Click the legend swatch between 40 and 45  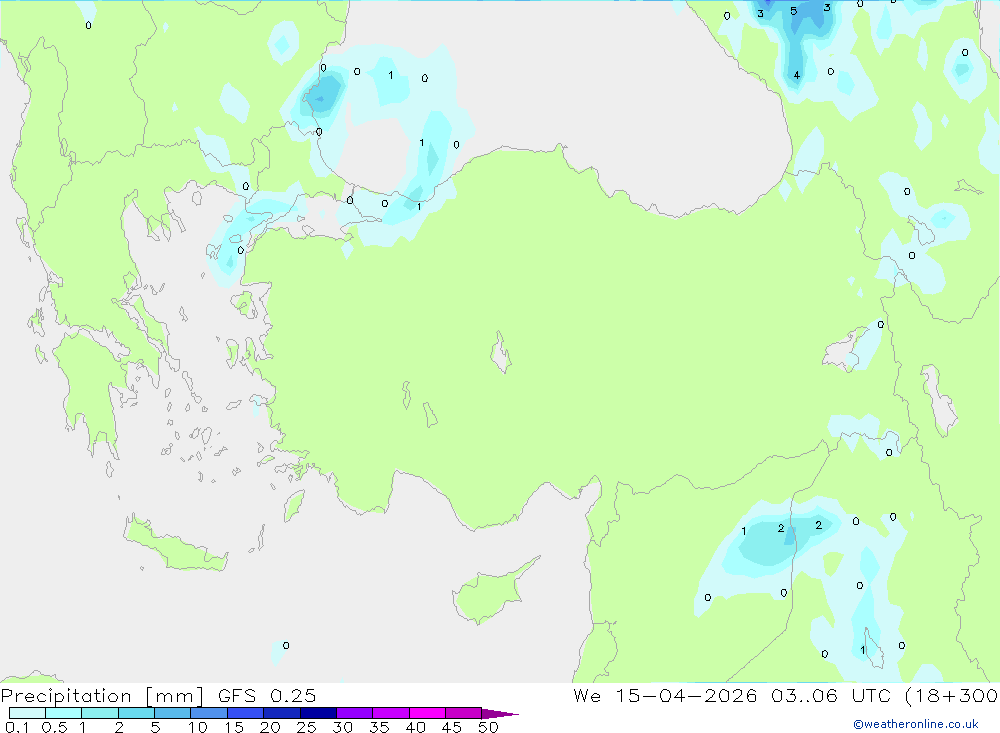(x=427, y=713)
